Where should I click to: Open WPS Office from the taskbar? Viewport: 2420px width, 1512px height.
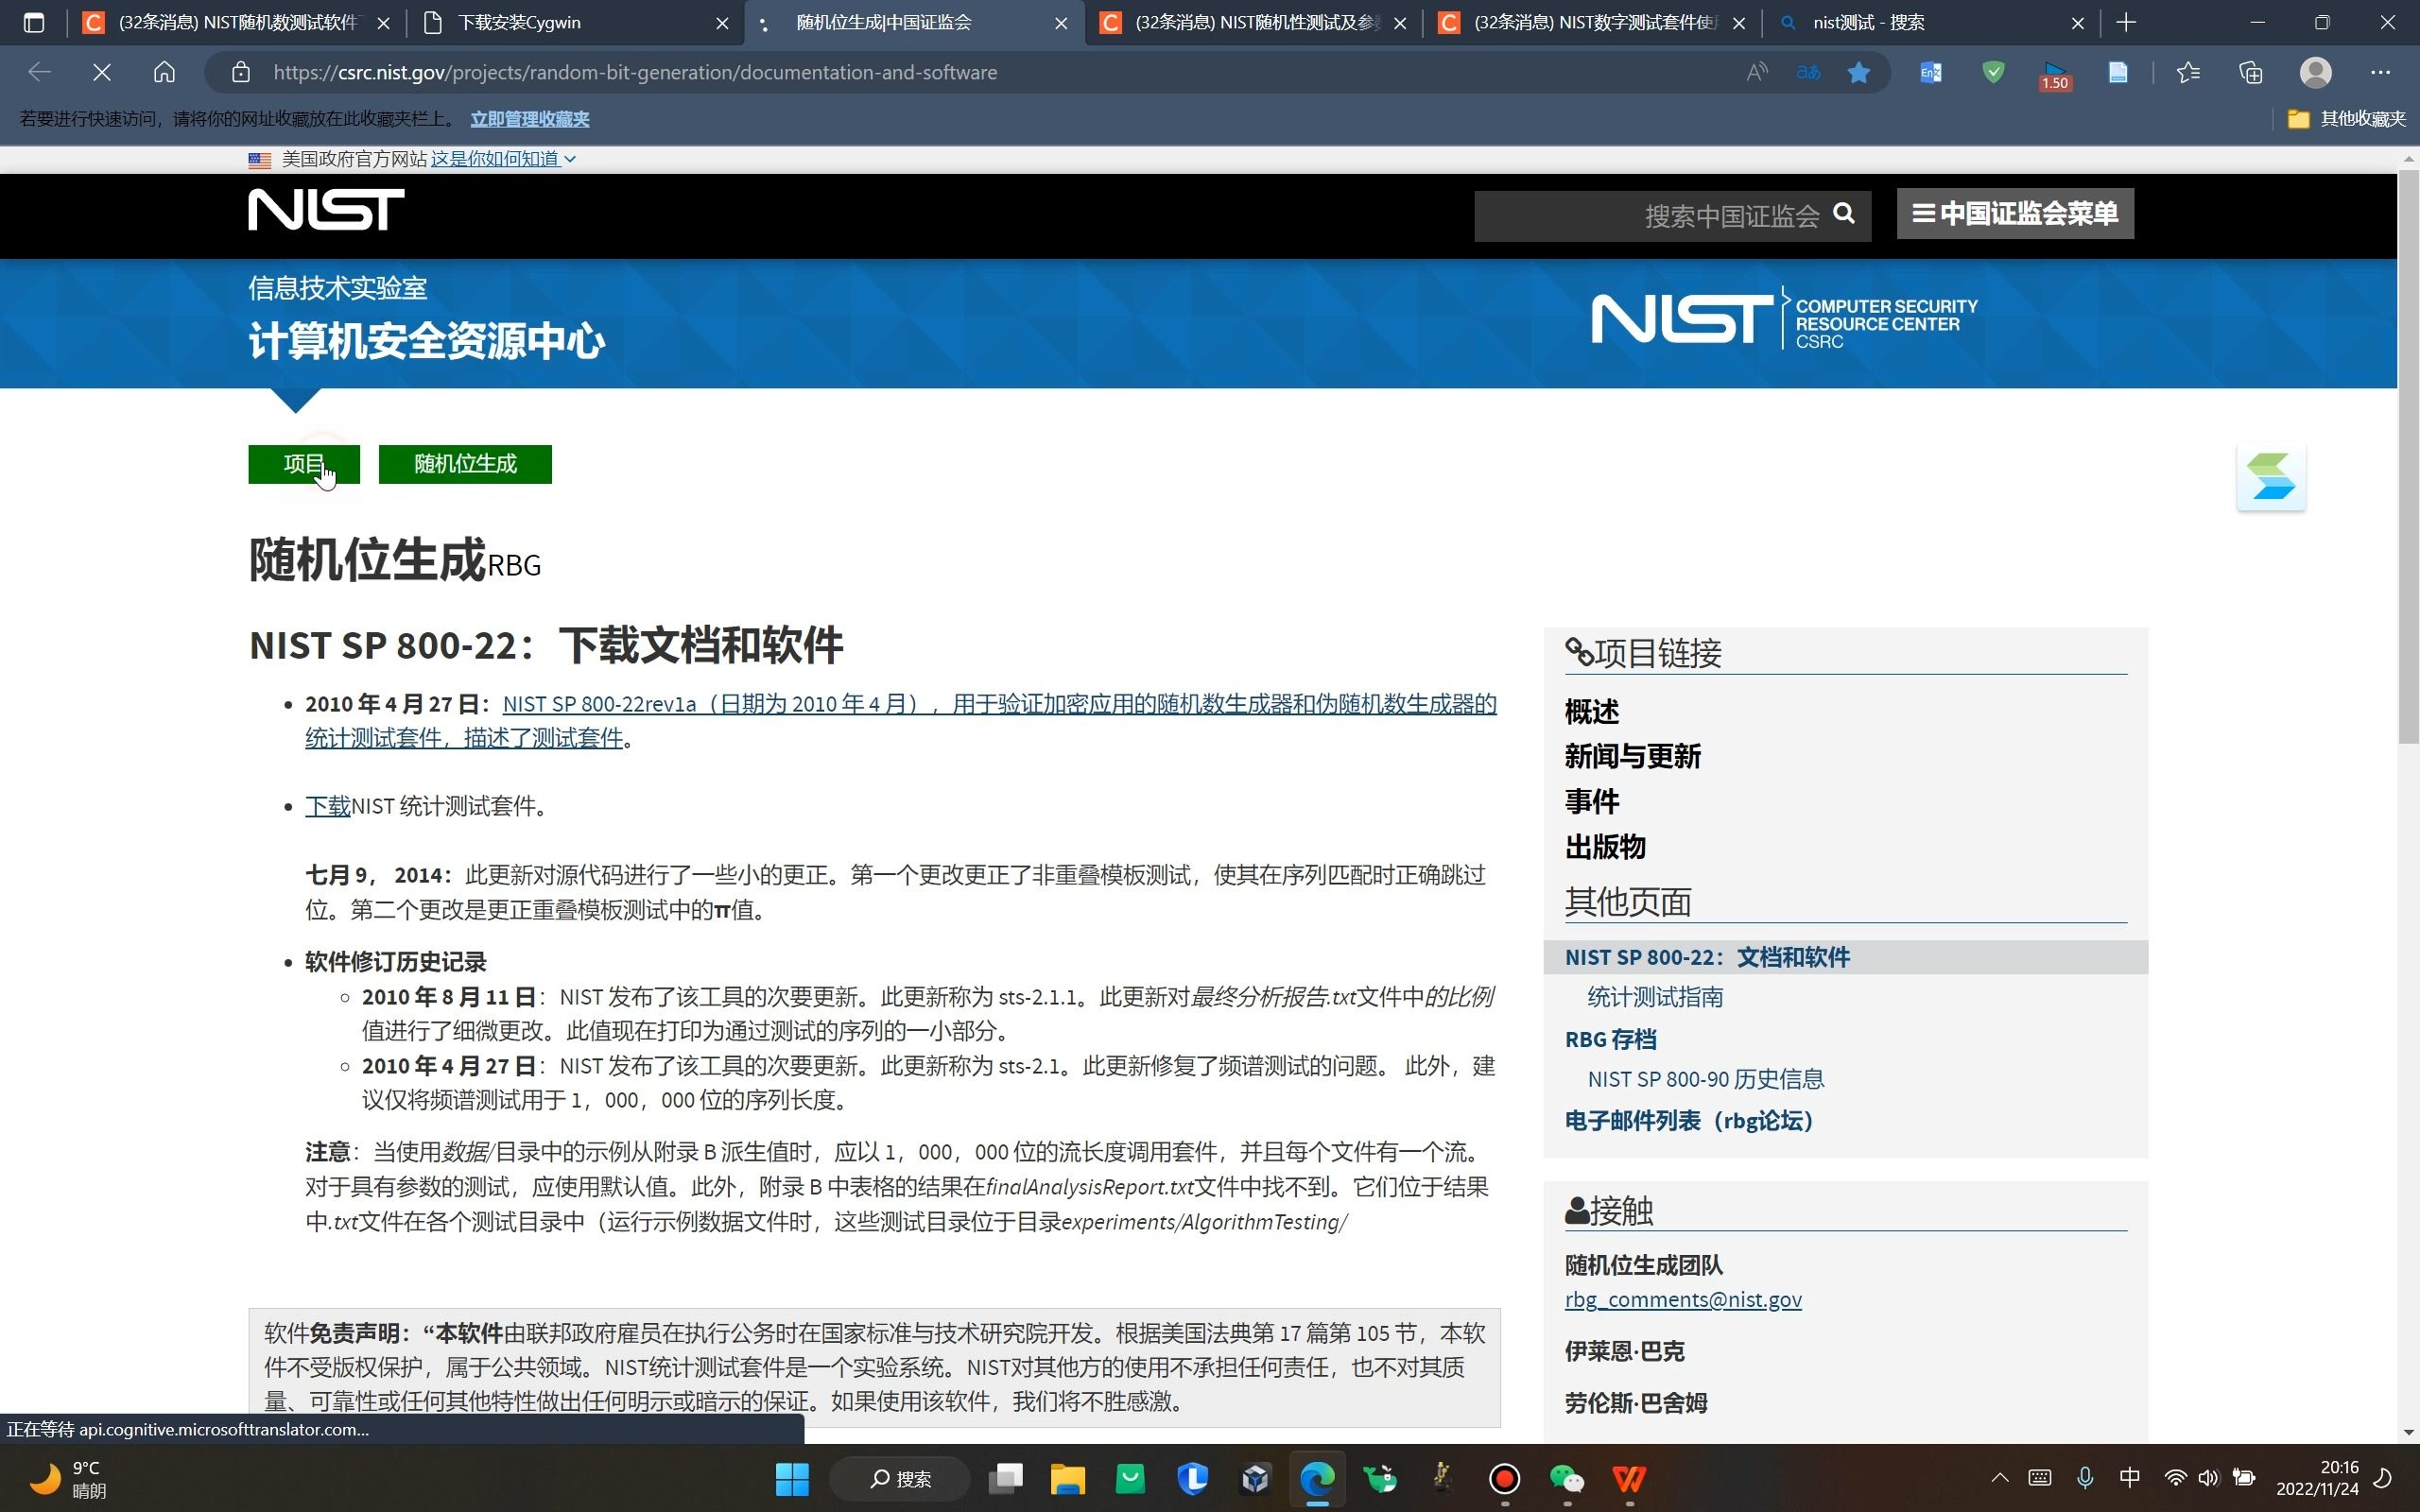(x=1629, y=1478)
